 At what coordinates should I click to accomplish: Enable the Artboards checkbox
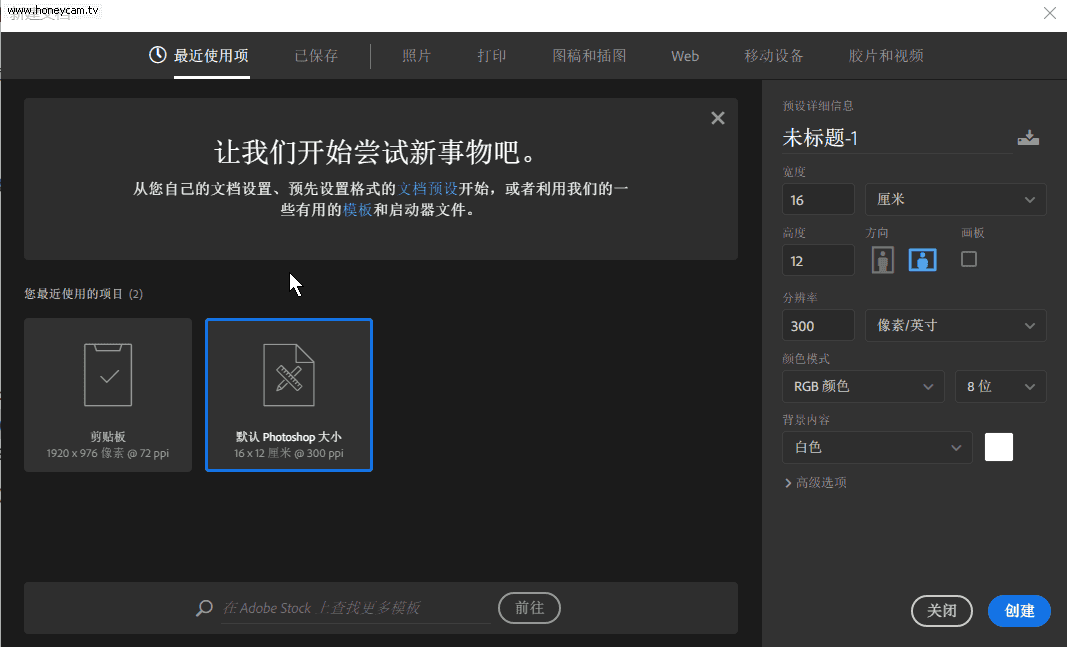(x=968, y=259)
